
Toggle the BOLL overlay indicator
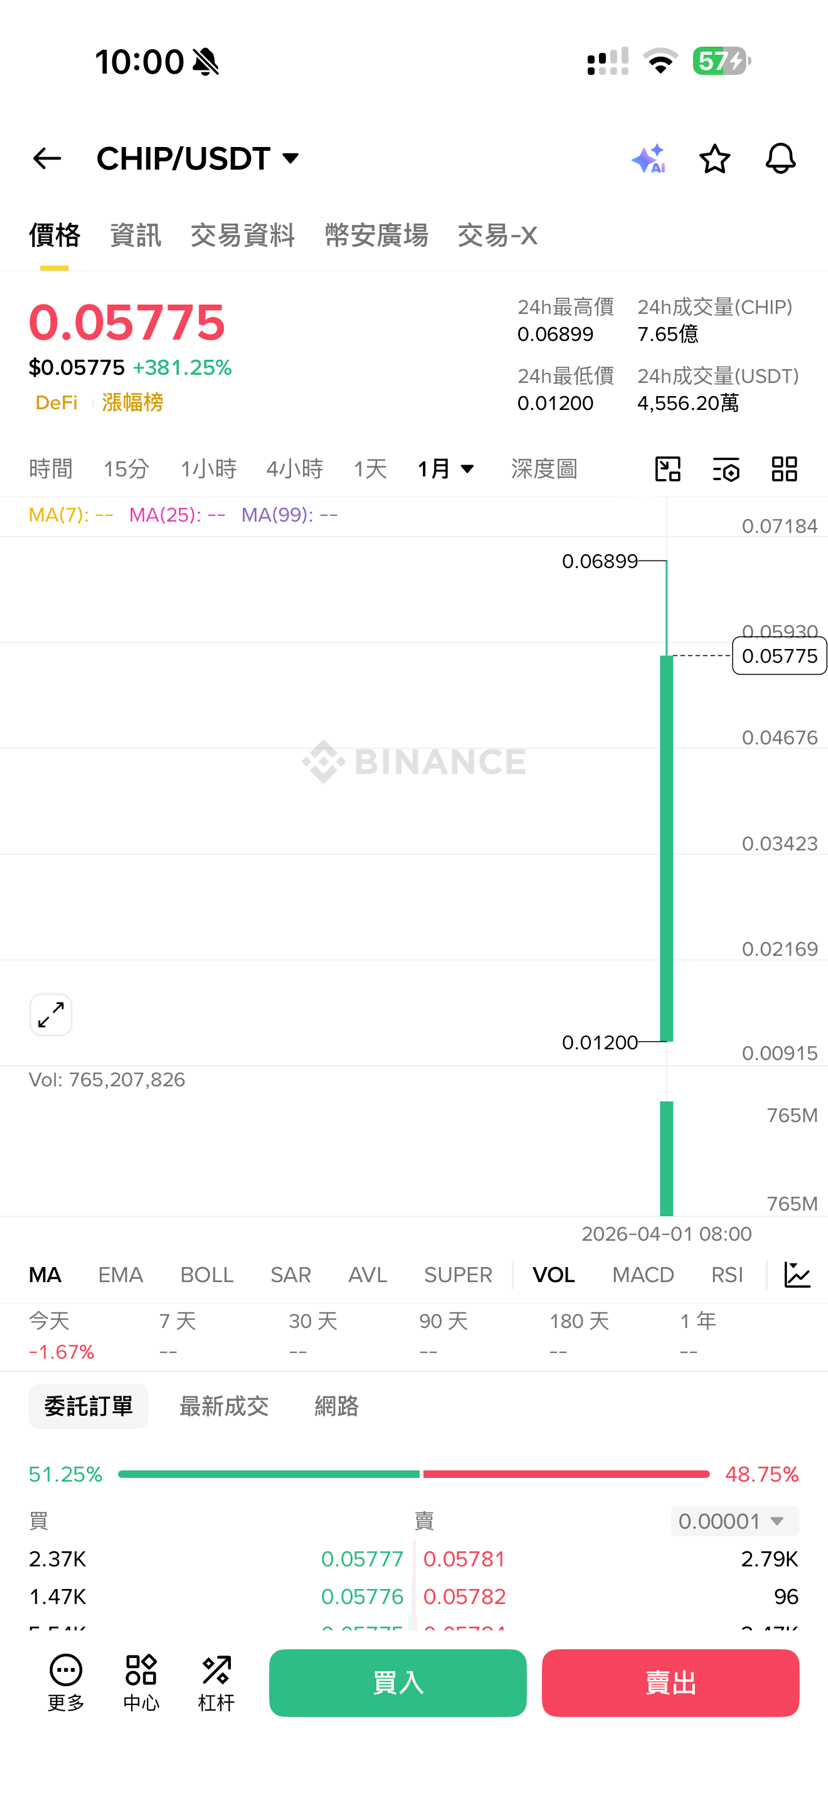coord(207,1275)
